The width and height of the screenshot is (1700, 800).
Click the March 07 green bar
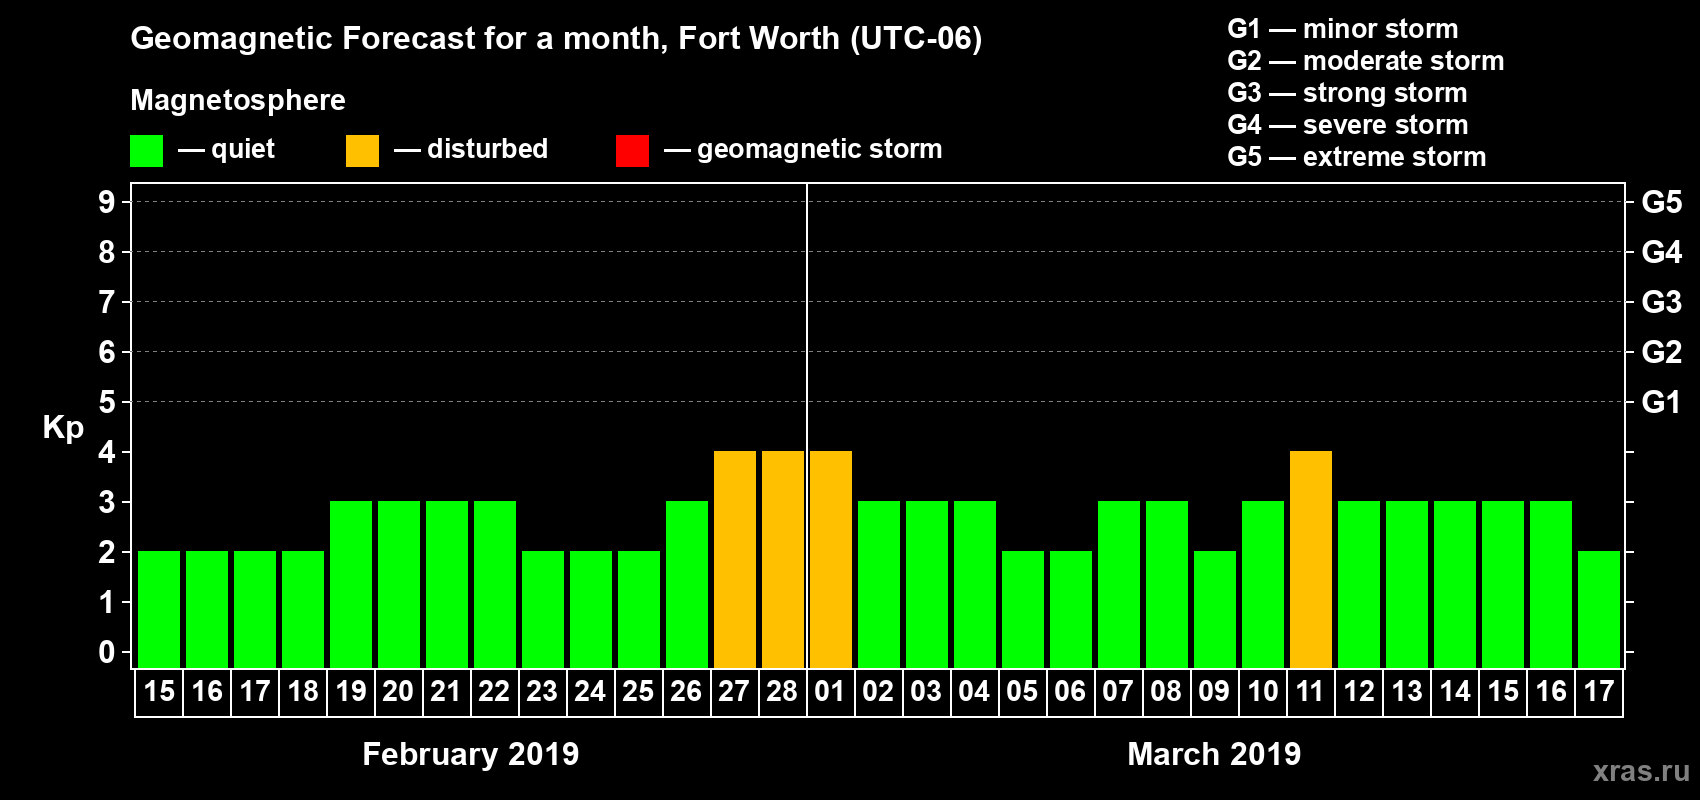pos(1119,584)
